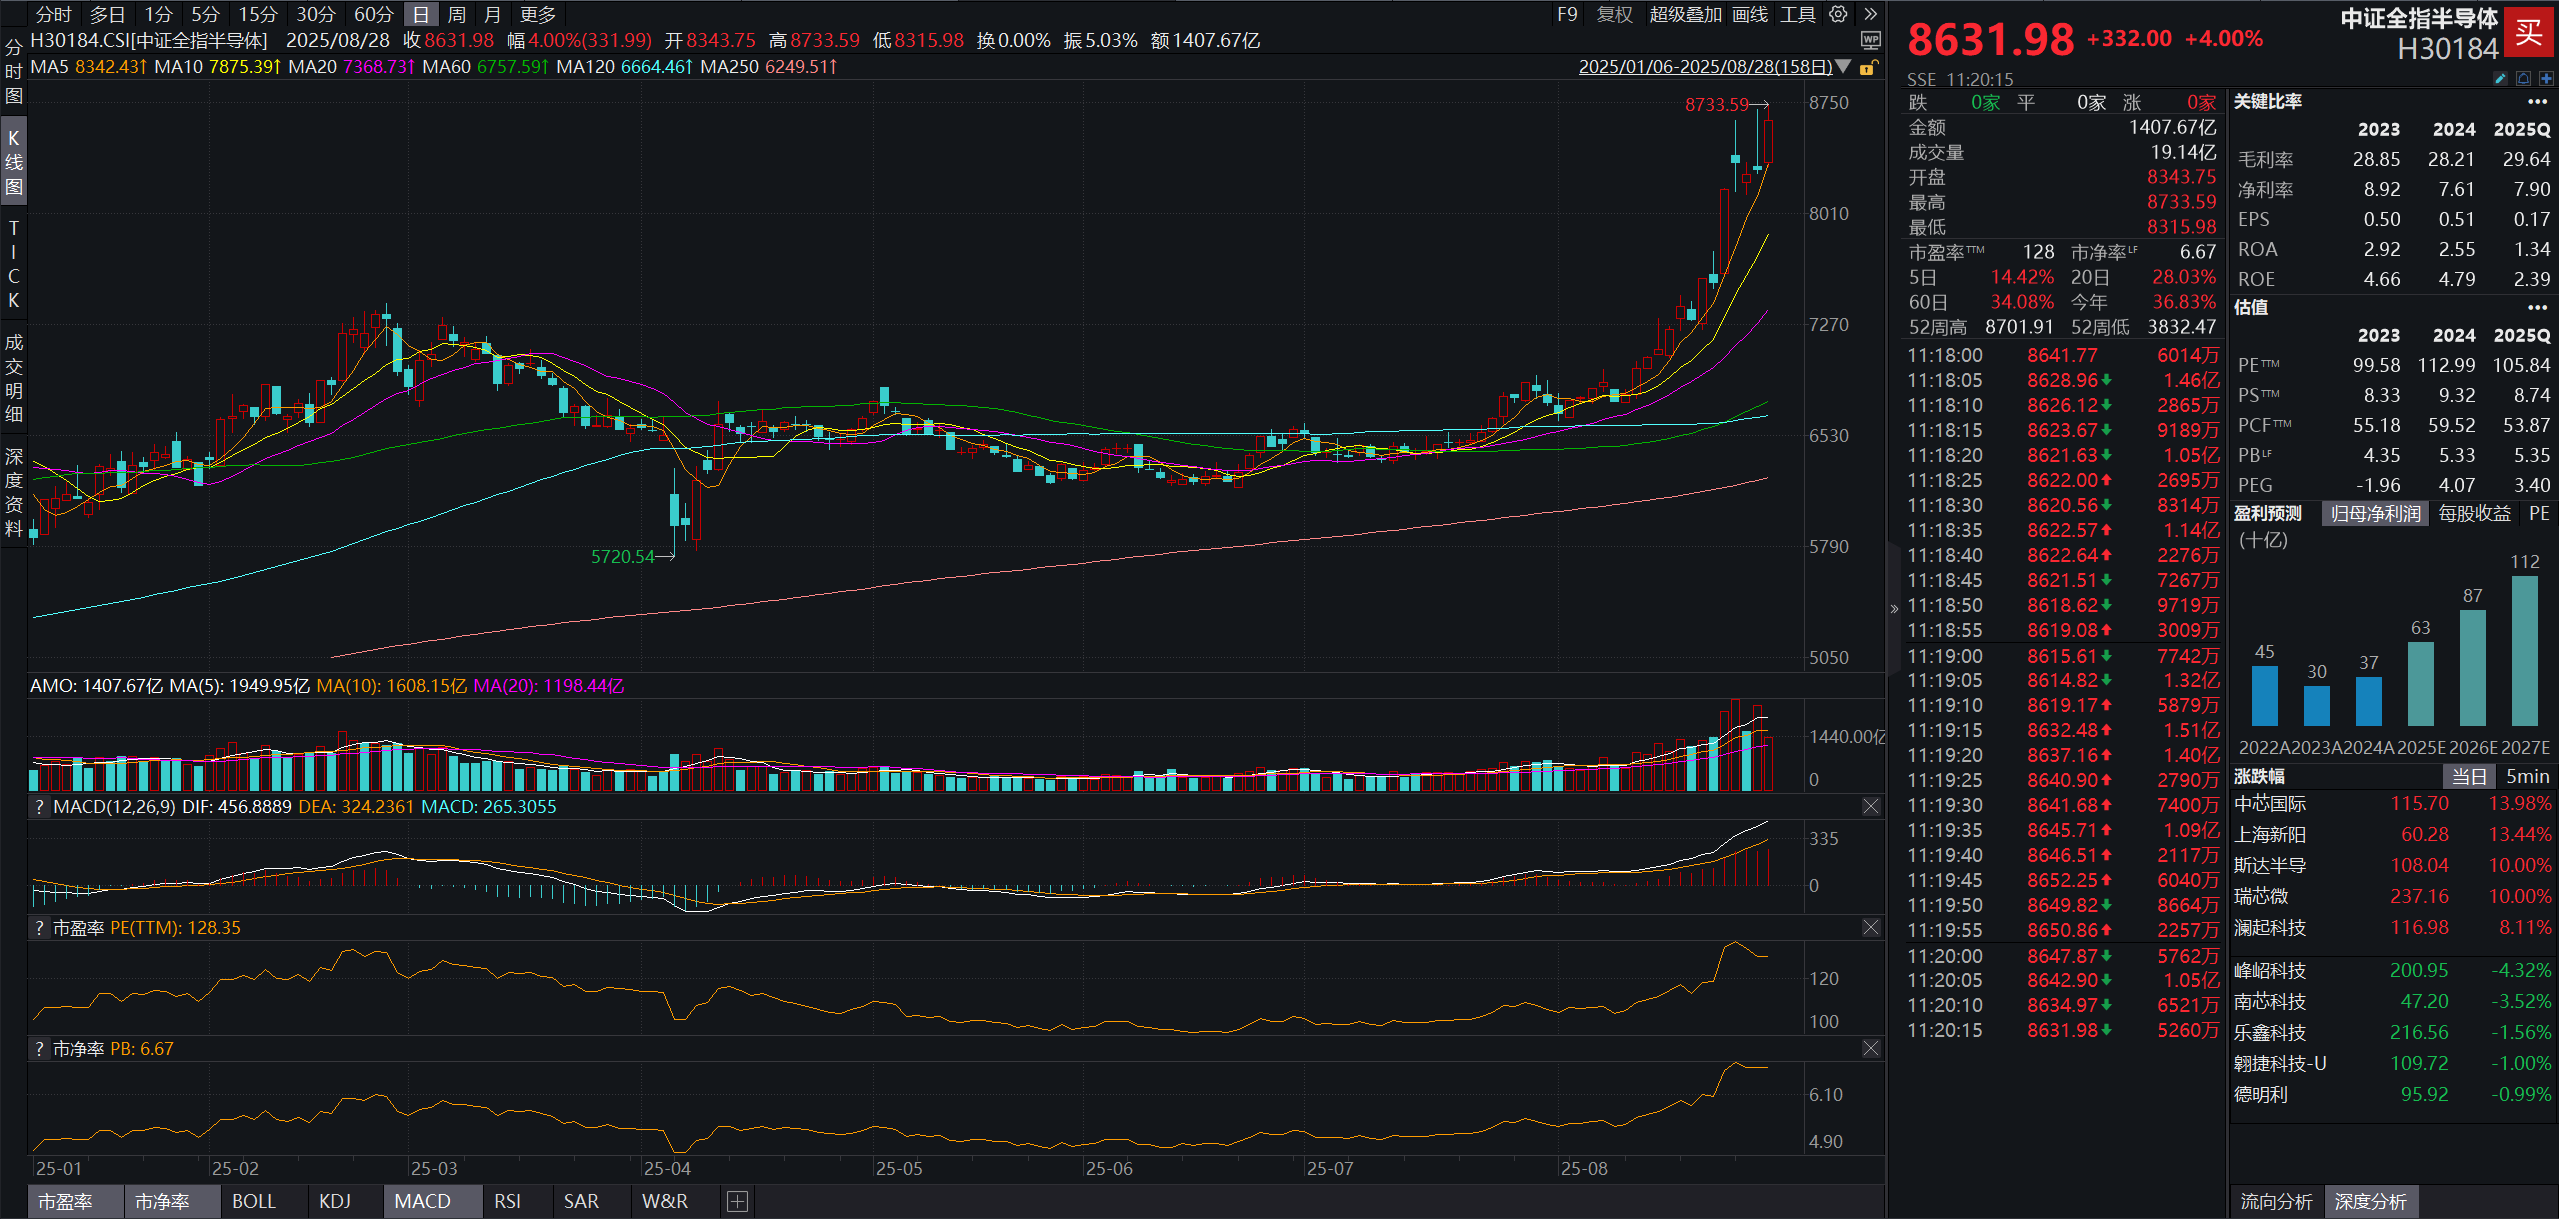
Task: Click the pencil edit icon under H30184
Action: point(2500,78)
